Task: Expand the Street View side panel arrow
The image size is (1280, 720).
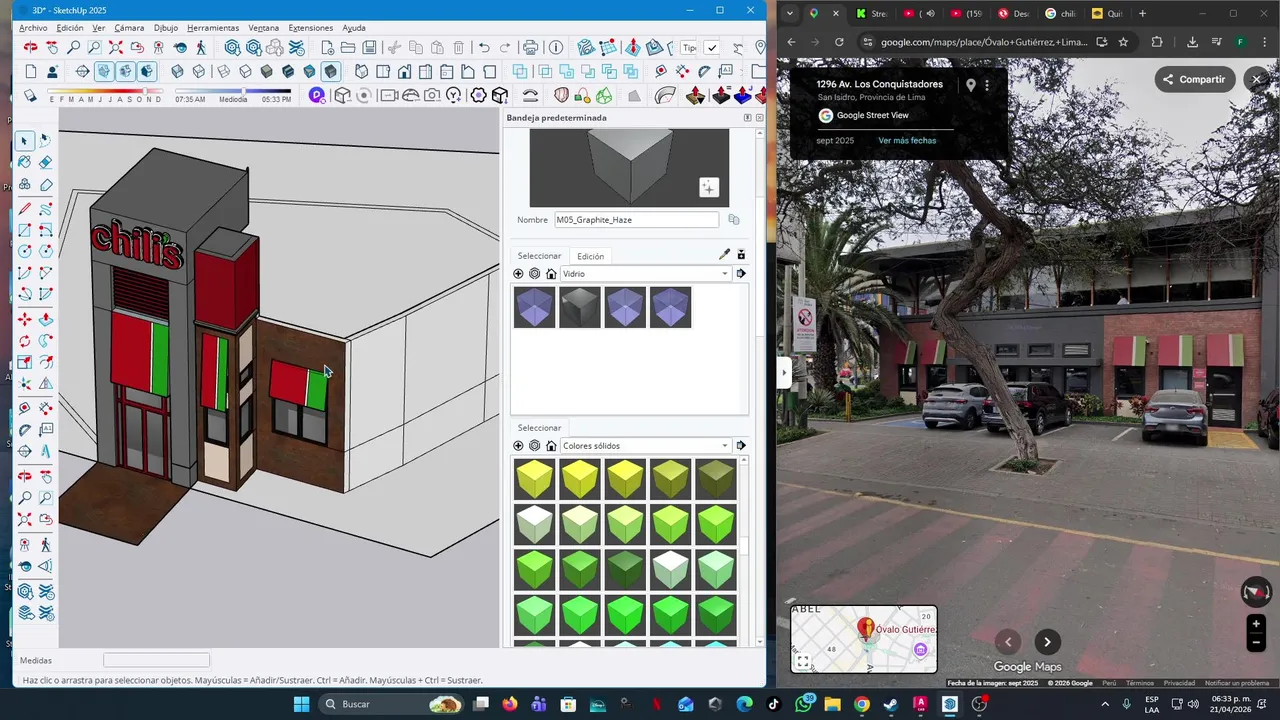Action: click(x=784, y=373)
